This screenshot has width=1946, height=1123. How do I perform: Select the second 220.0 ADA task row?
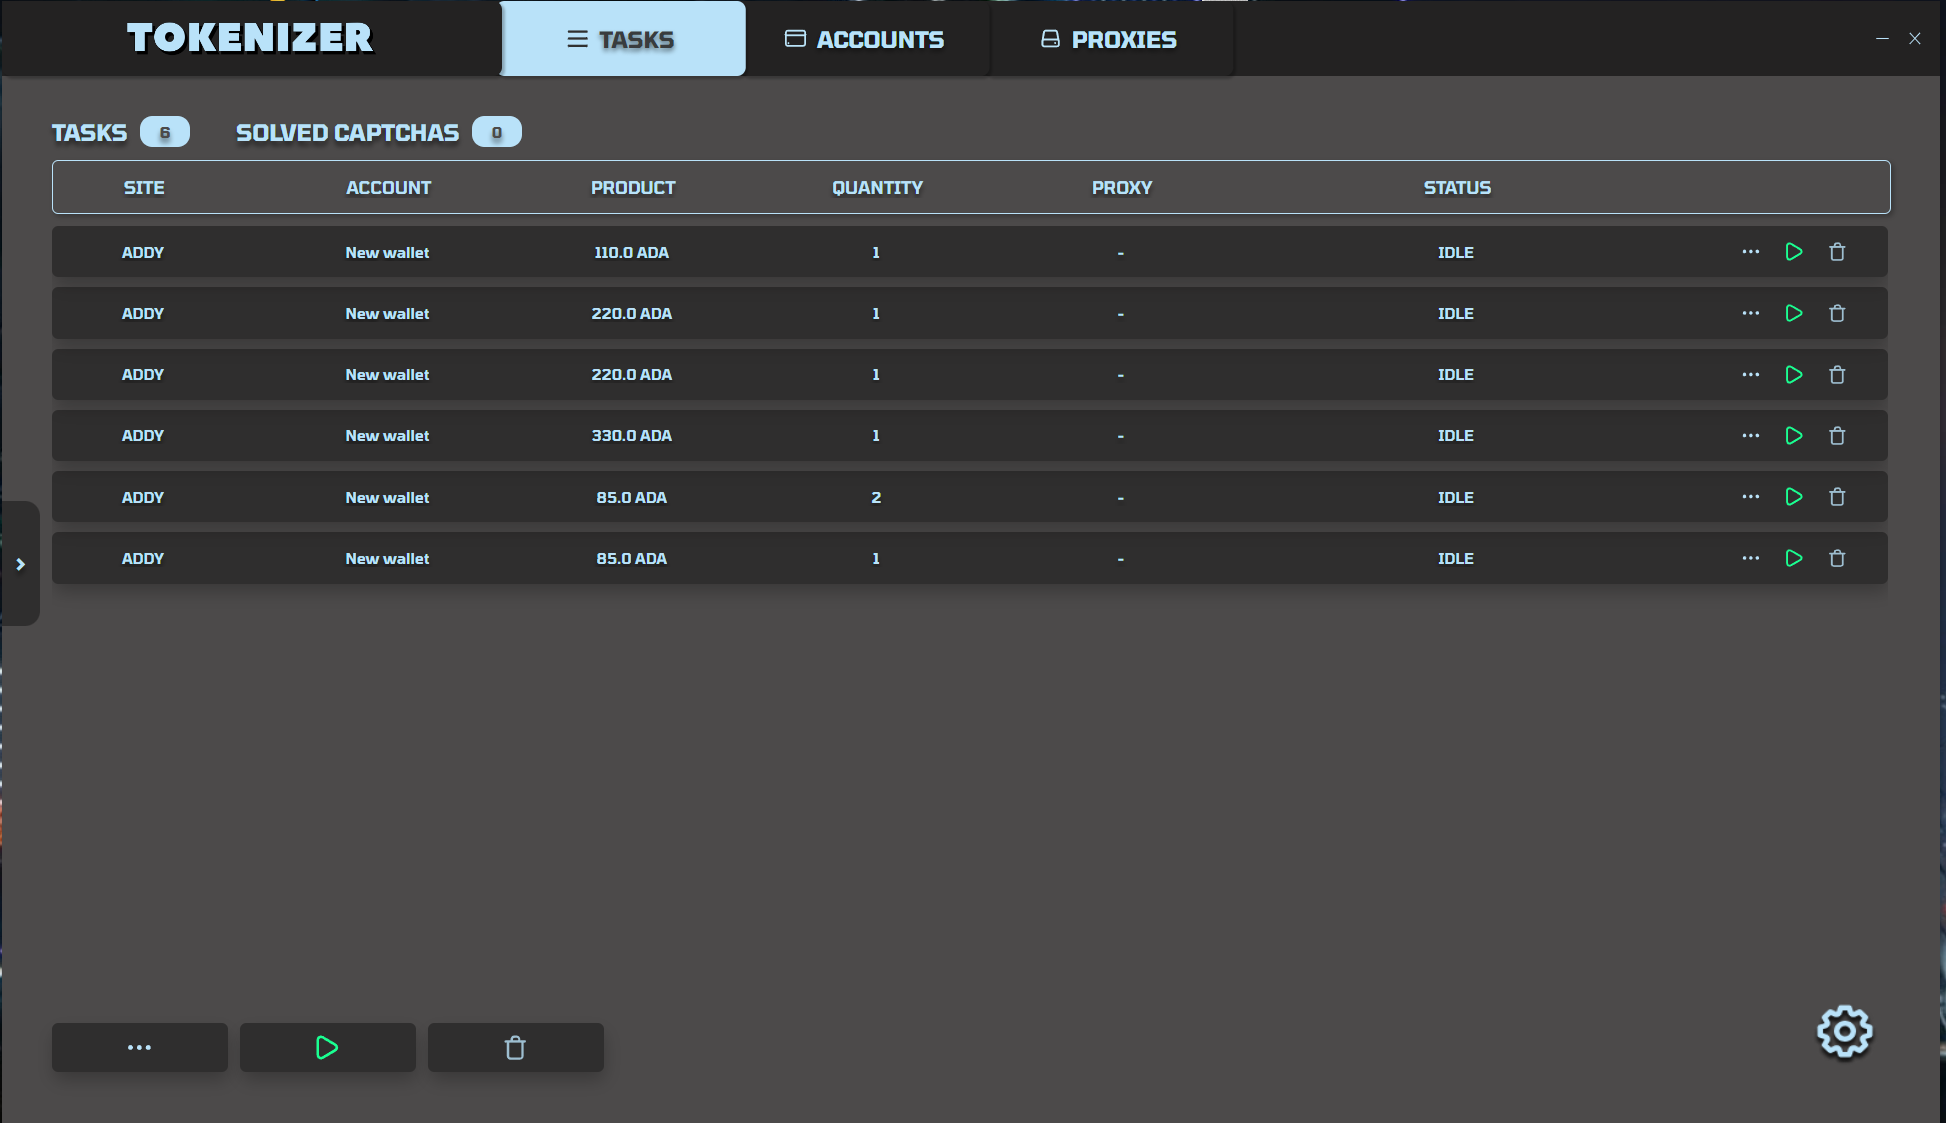(x=631, y=375)
